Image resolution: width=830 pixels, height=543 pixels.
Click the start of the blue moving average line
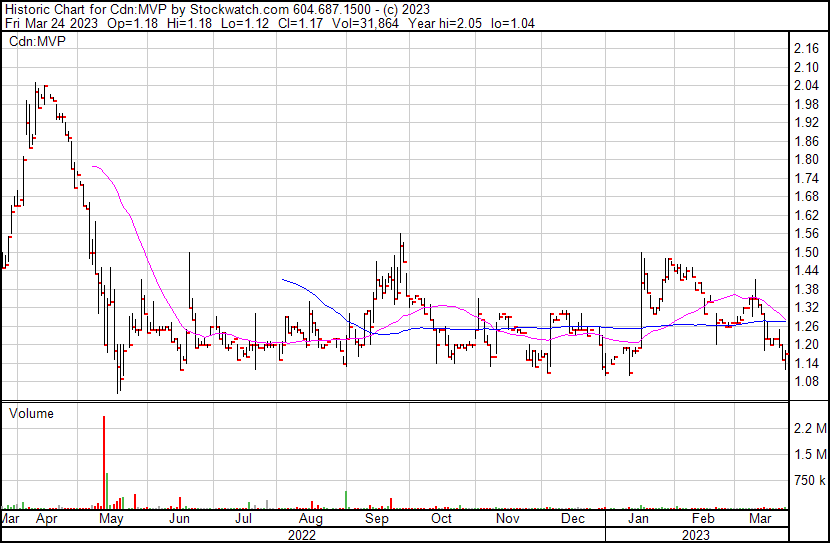[x=283, y=279]
